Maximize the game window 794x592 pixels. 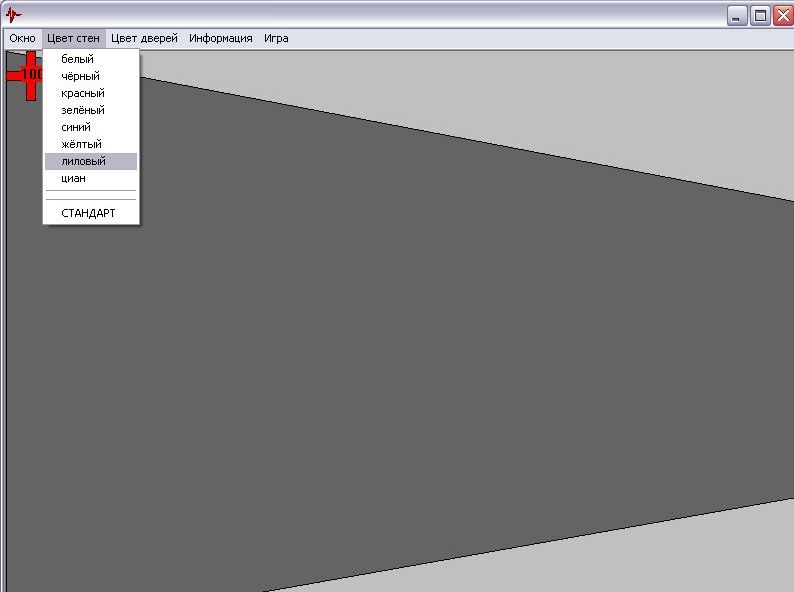(760, 15)
